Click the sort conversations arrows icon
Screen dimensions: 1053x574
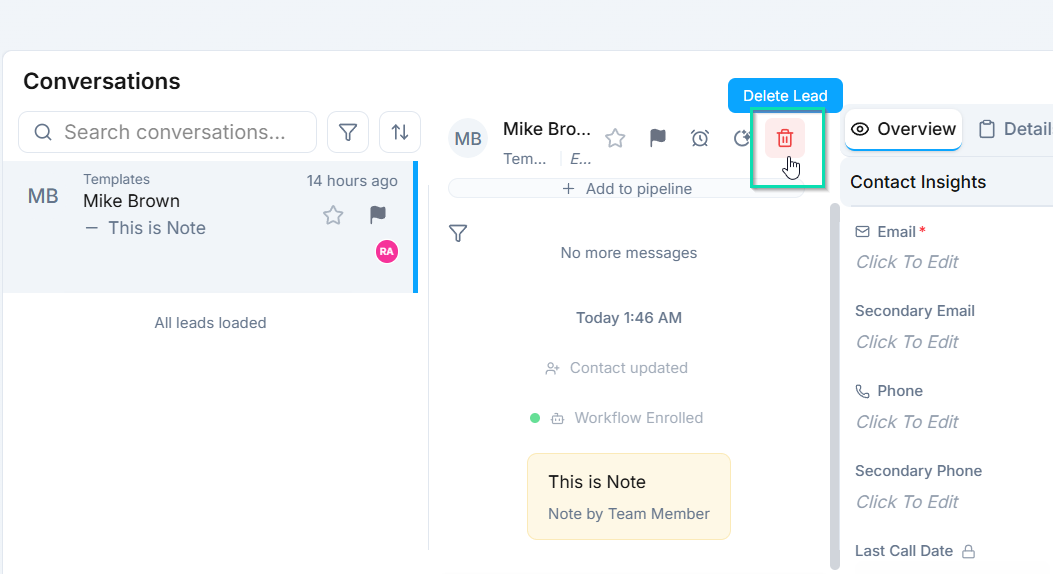pyautogui.click(x=400, y=132)
